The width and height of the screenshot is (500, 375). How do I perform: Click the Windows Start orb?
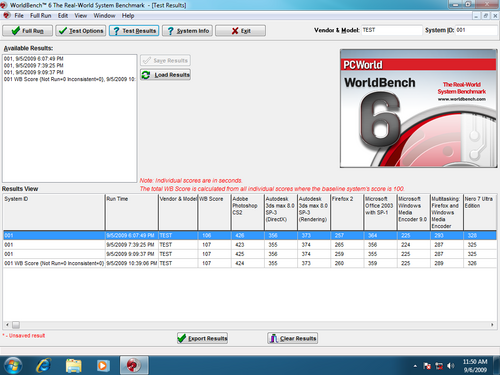pyautogui.click(x=13, y=366)
